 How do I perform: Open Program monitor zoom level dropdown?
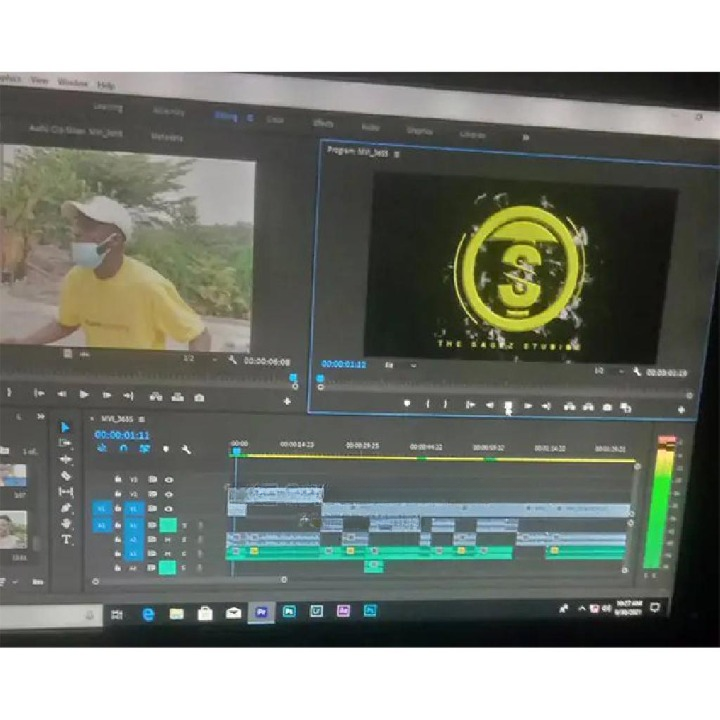[x=400, y=366]
